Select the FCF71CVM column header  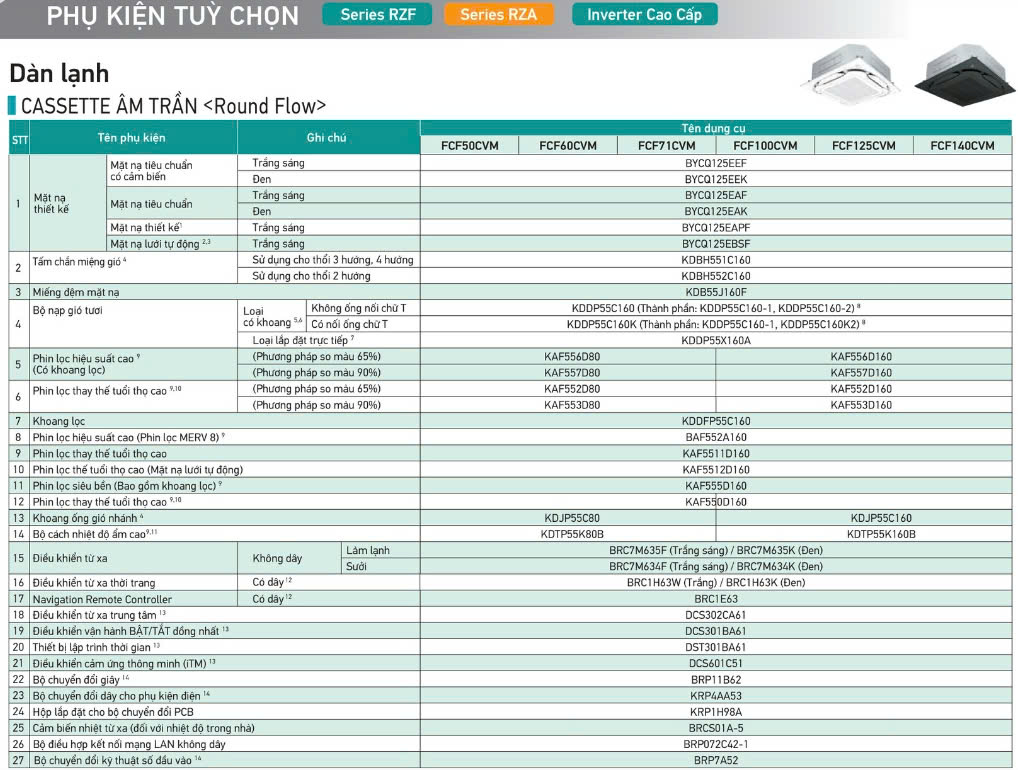pos(667,145)
